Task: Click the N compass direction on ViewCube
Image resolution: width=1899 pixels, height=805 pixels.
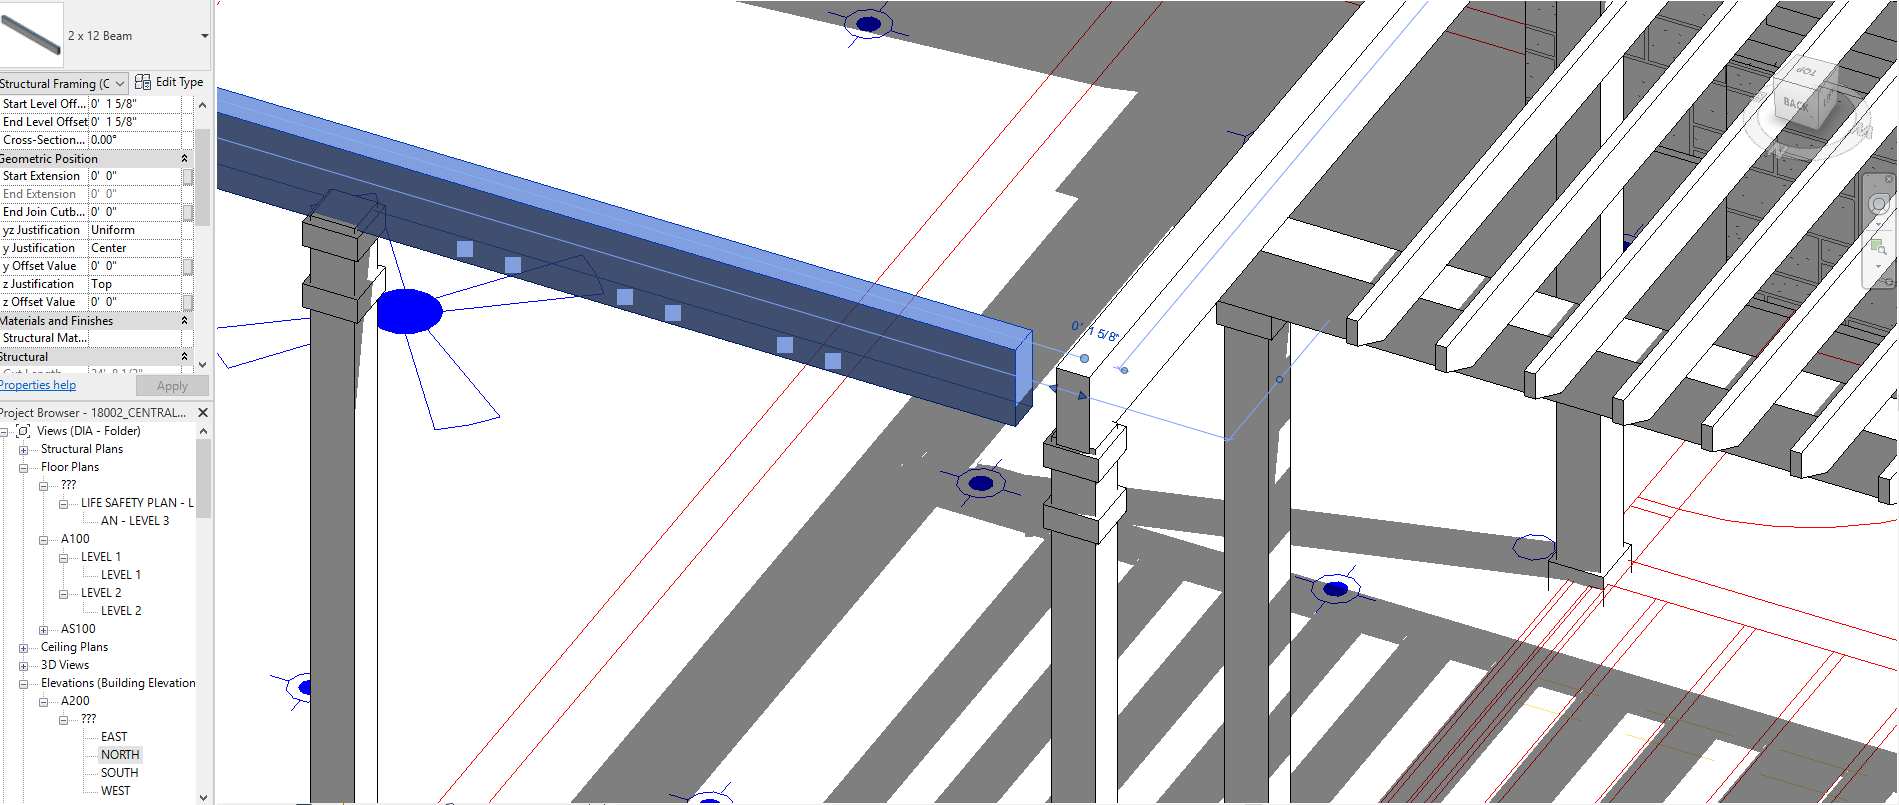Action: 1778,150
